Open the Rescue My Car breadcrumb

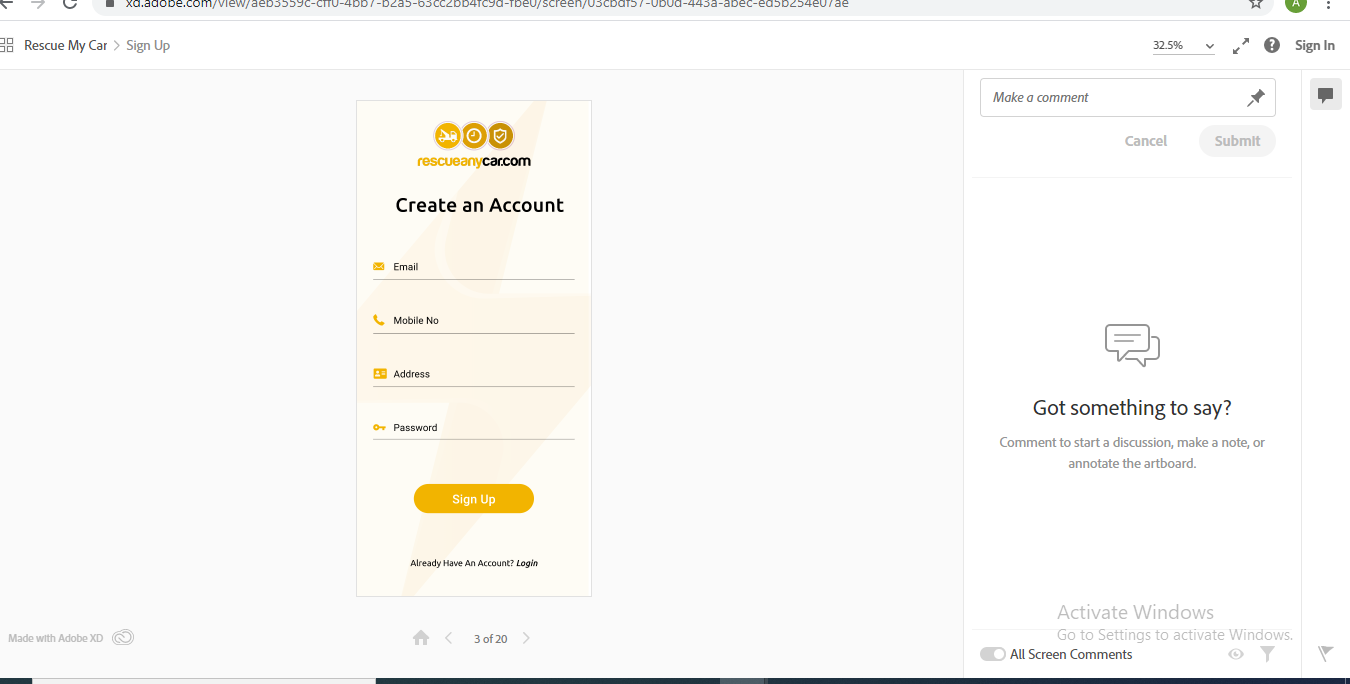[x=66, y=45]
